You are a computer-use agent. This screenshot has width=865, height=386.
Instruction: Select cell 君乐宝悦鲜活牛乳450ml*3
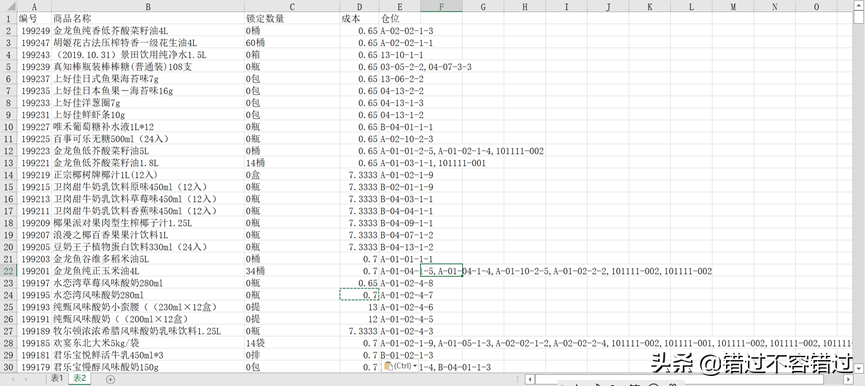(x=148, y=355)
